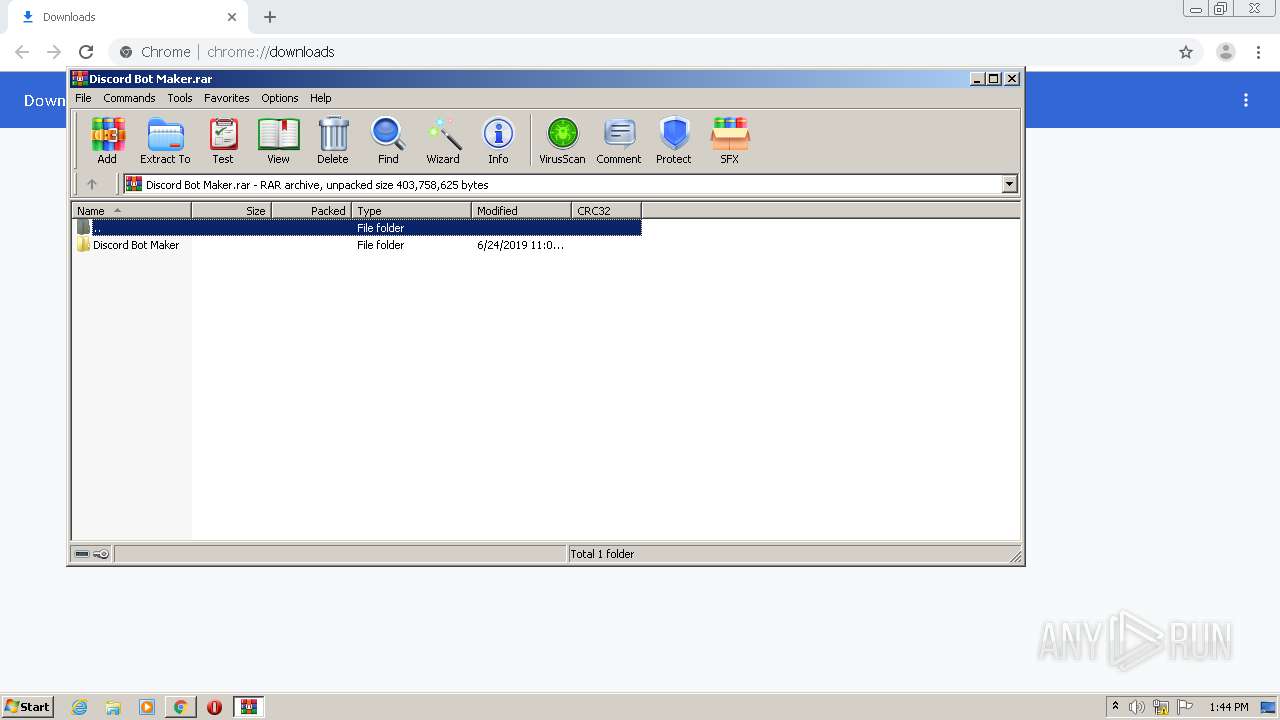Click the SFX conversion icon
Viewport: 1280px width, 720px height.
coord(730,140)
